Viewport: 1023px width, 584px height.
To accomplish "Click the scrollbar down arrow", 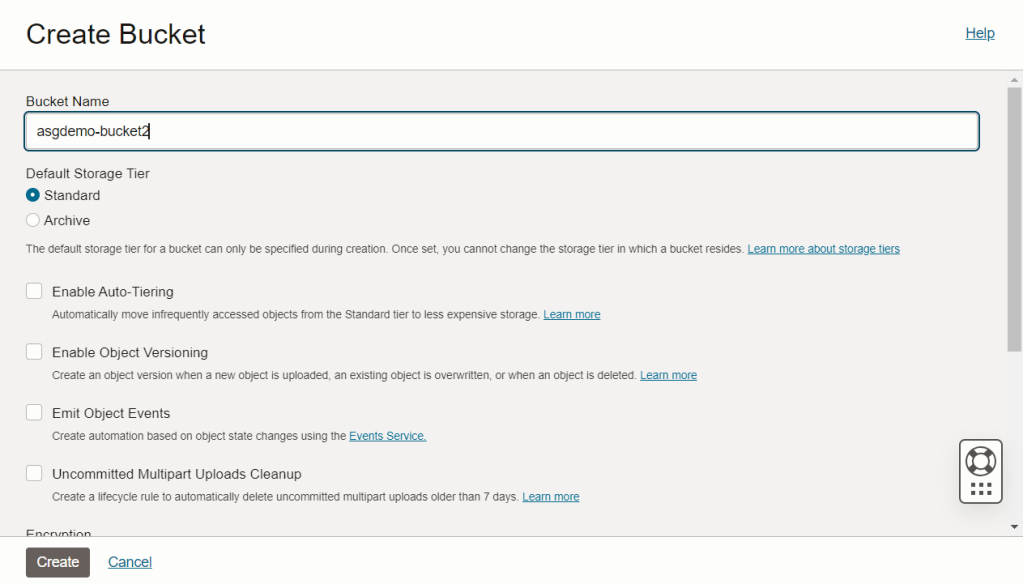I will pyautogui.click(x=1015, y=526).
